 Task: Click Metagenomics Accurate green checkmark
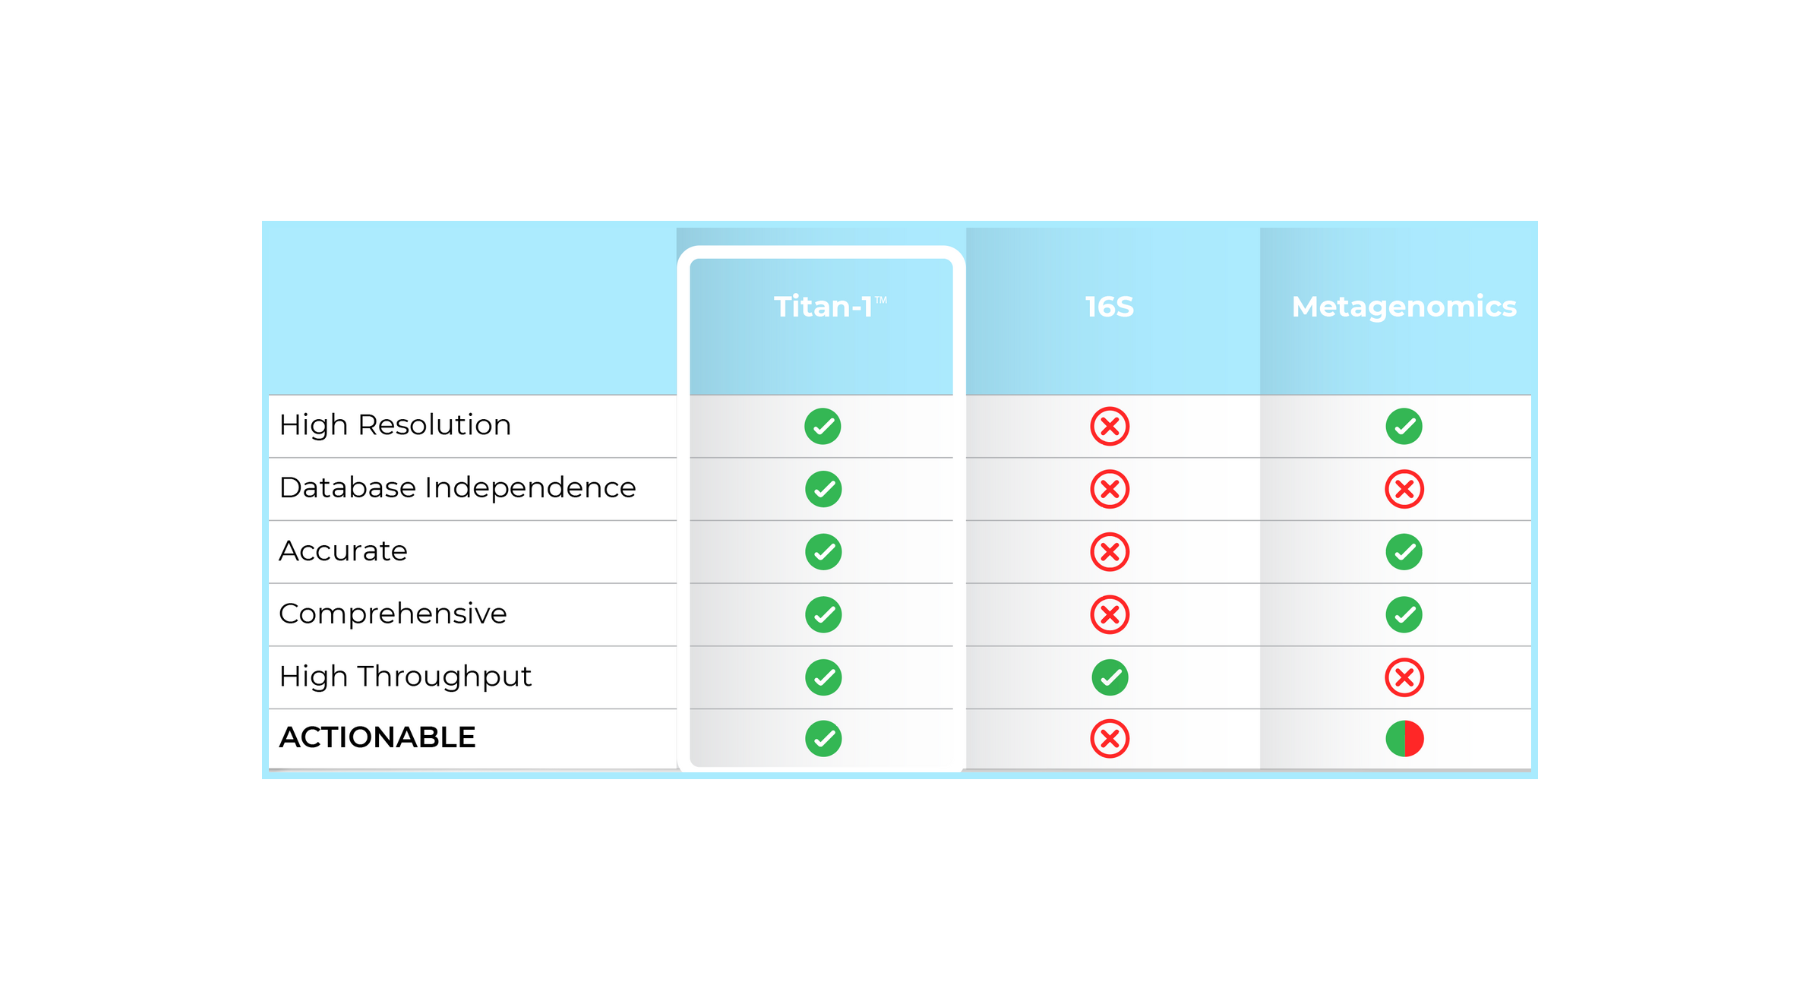[1404, 551]
